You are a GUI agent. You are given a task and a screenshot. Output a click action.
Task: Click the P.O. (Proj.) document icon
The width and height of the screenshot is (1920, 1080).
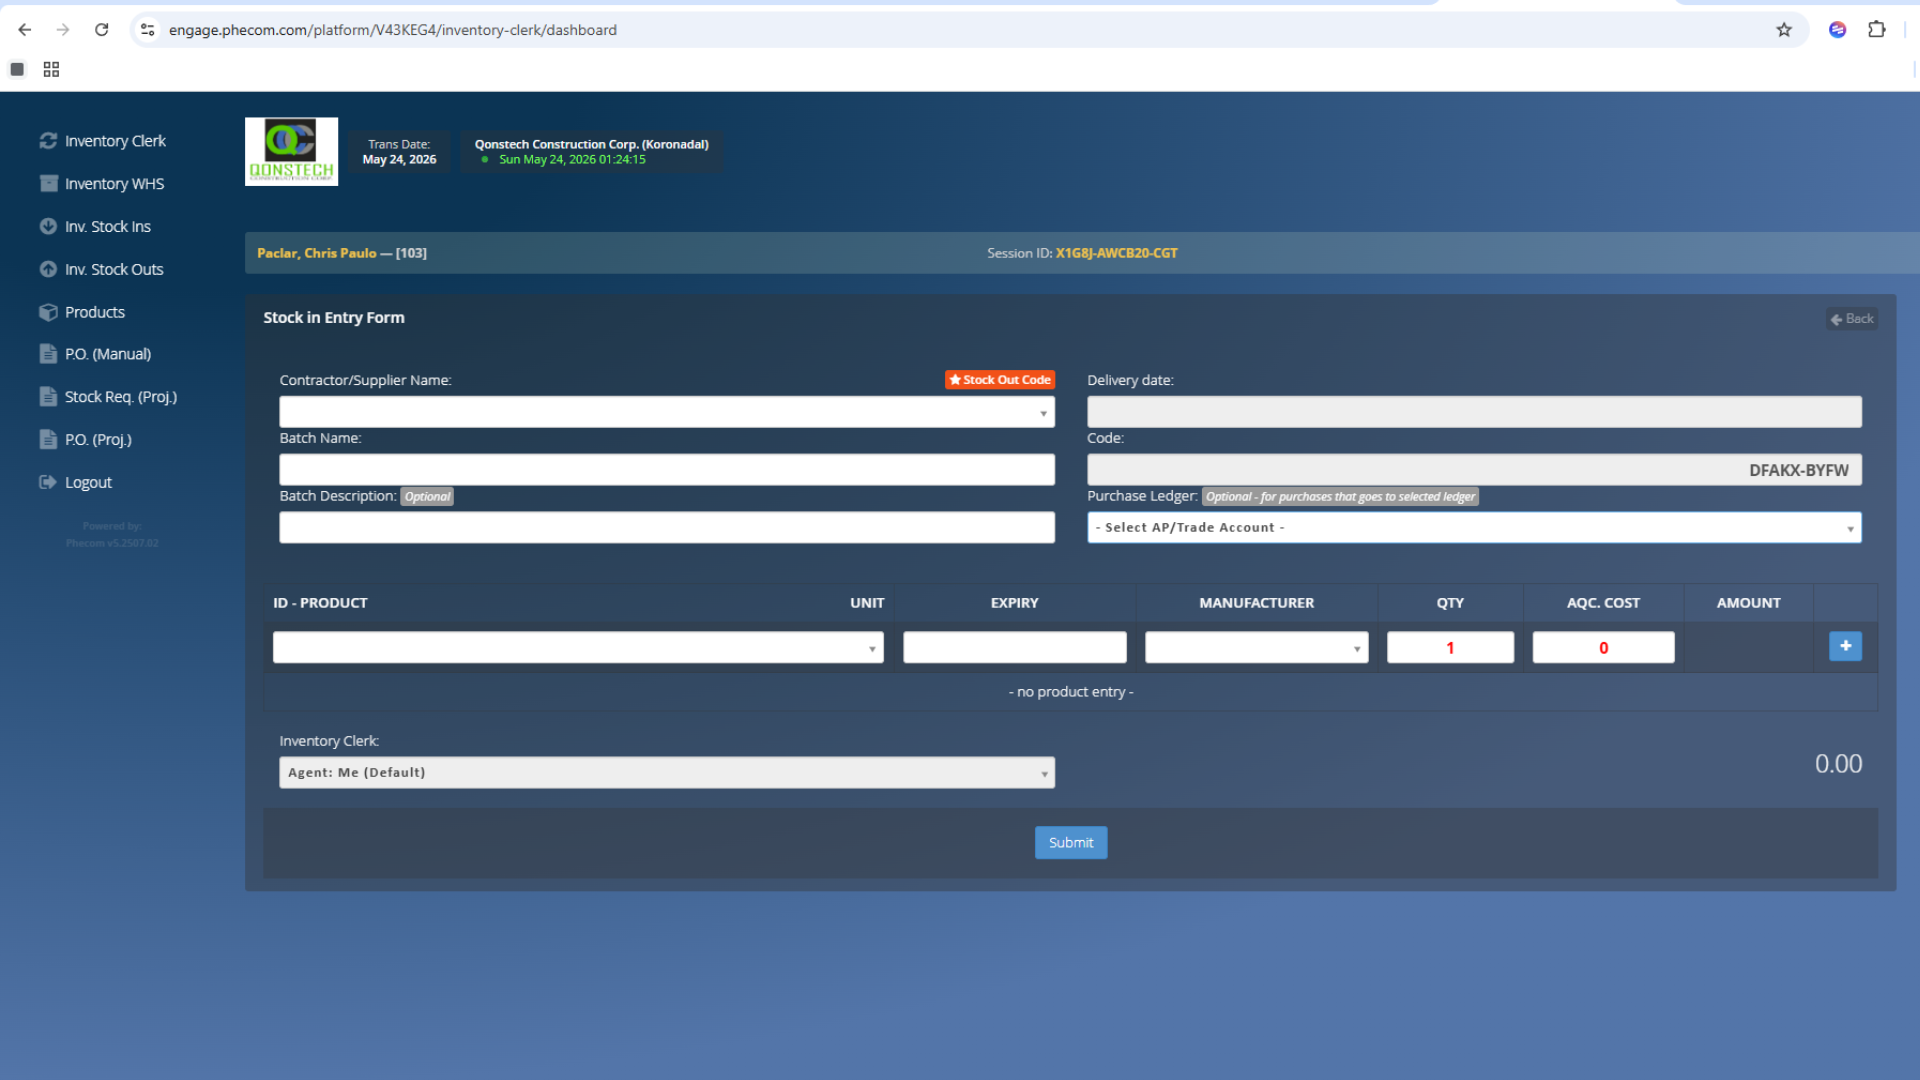(x=48, y=439)
